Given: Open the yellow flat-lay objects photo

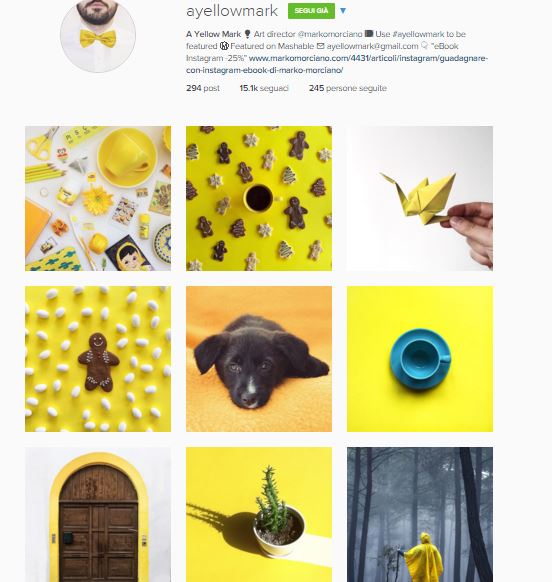Looking at the screenshot, I should (98, 199).
